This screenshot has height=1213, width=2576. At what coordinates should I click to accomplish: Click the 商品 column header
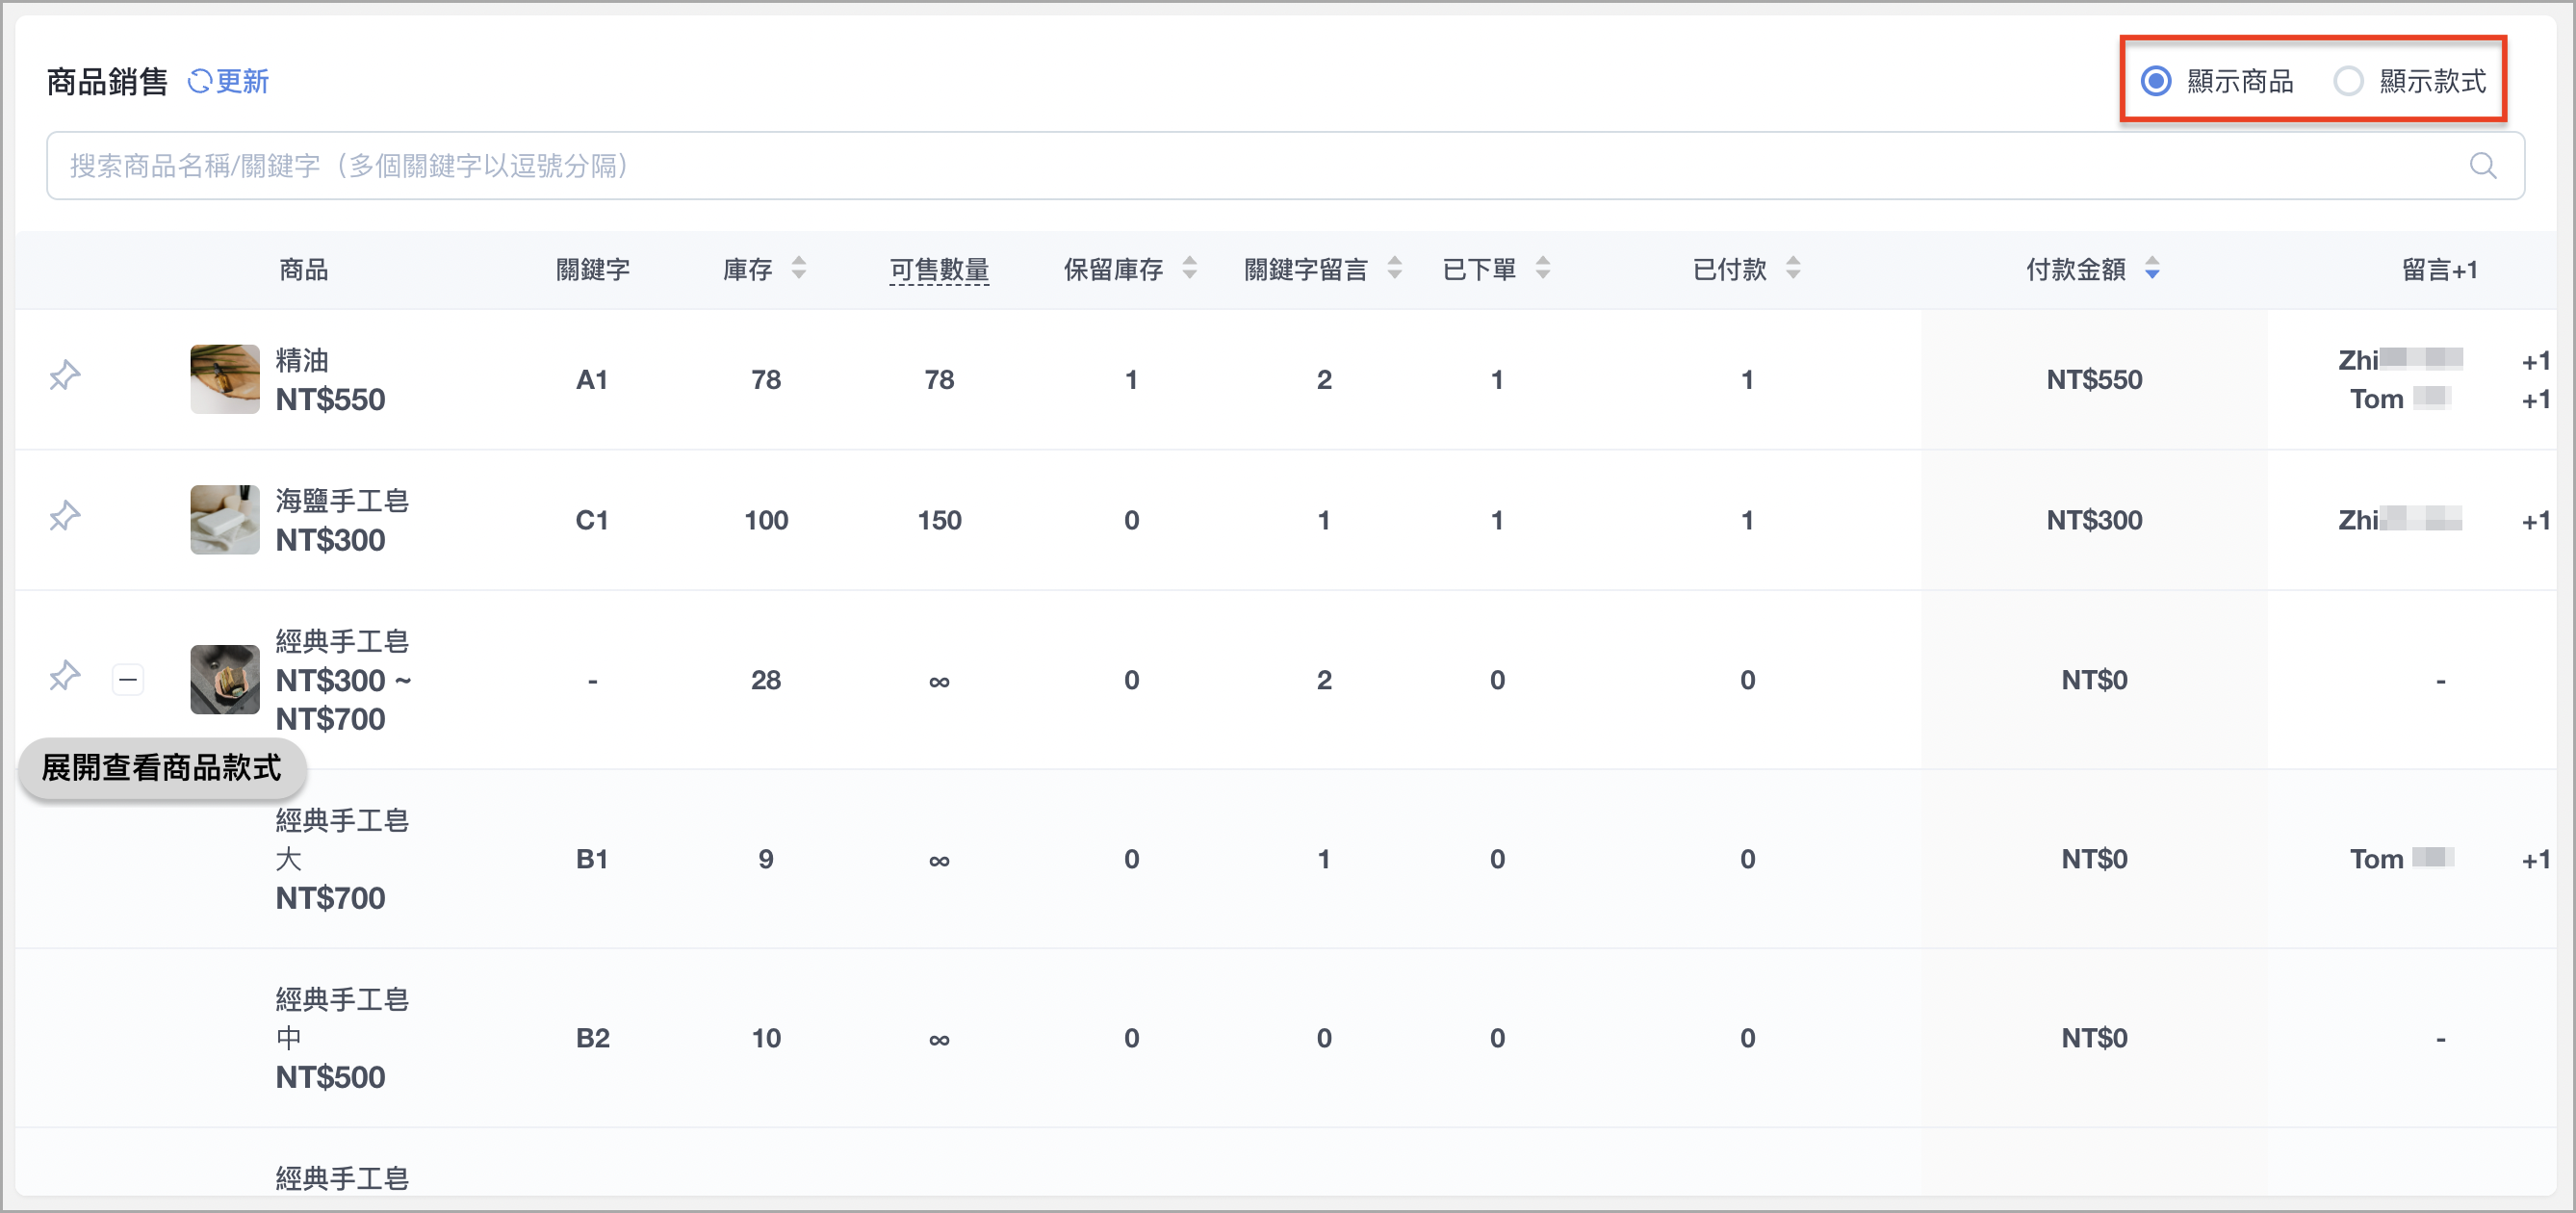point(304,269)
